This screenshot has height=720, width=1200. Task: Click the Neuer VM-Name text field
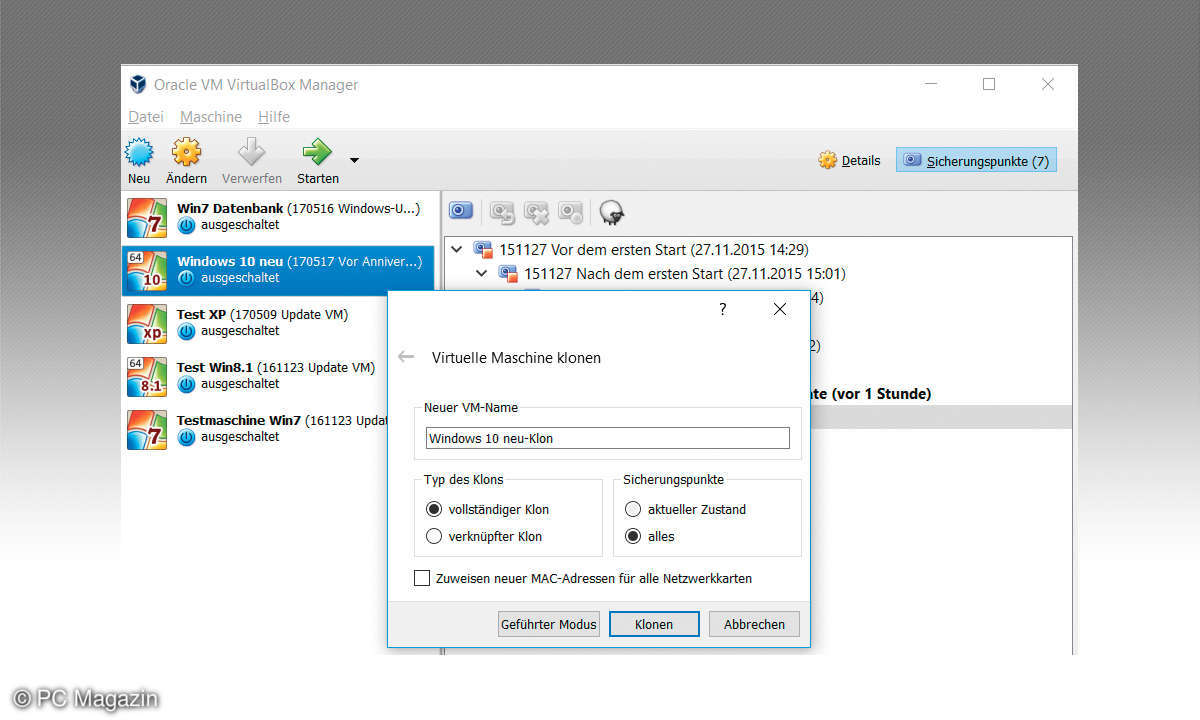point(608,438)
